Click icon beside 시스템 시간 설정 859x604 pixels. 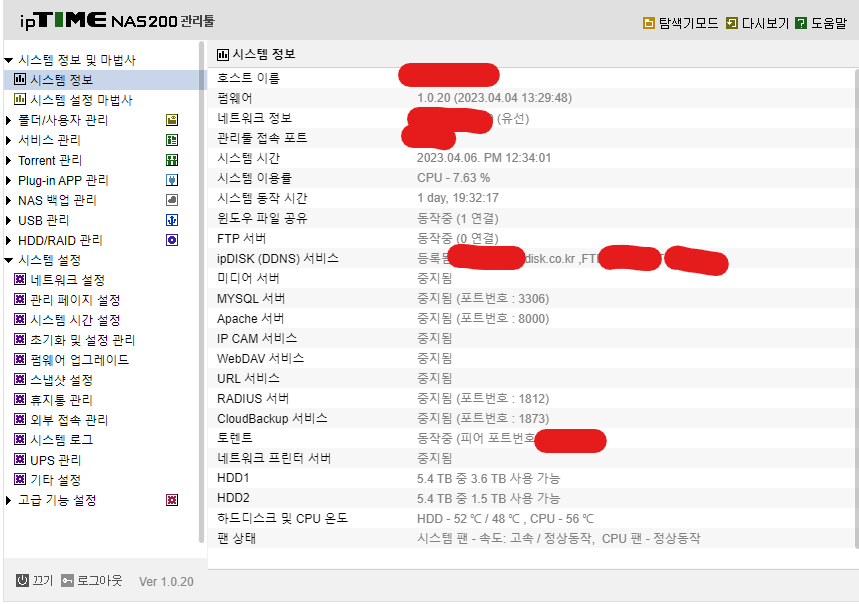pyautogui.click(x=20, y=319)
